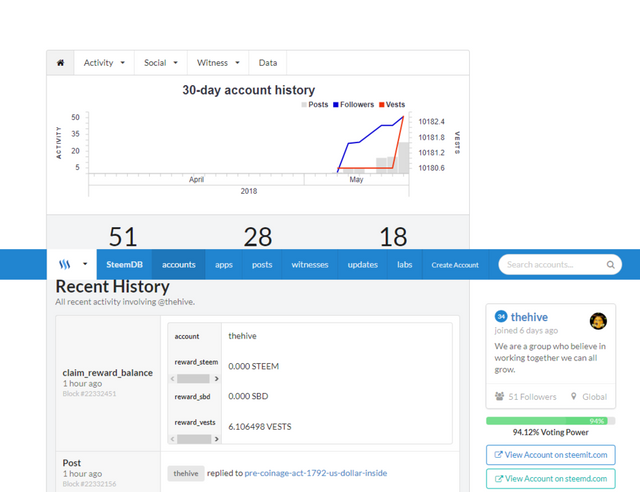This screenshot has width=640, height=492.
Task: Click thehive author tag in Post row
Action: pos(186,473)
